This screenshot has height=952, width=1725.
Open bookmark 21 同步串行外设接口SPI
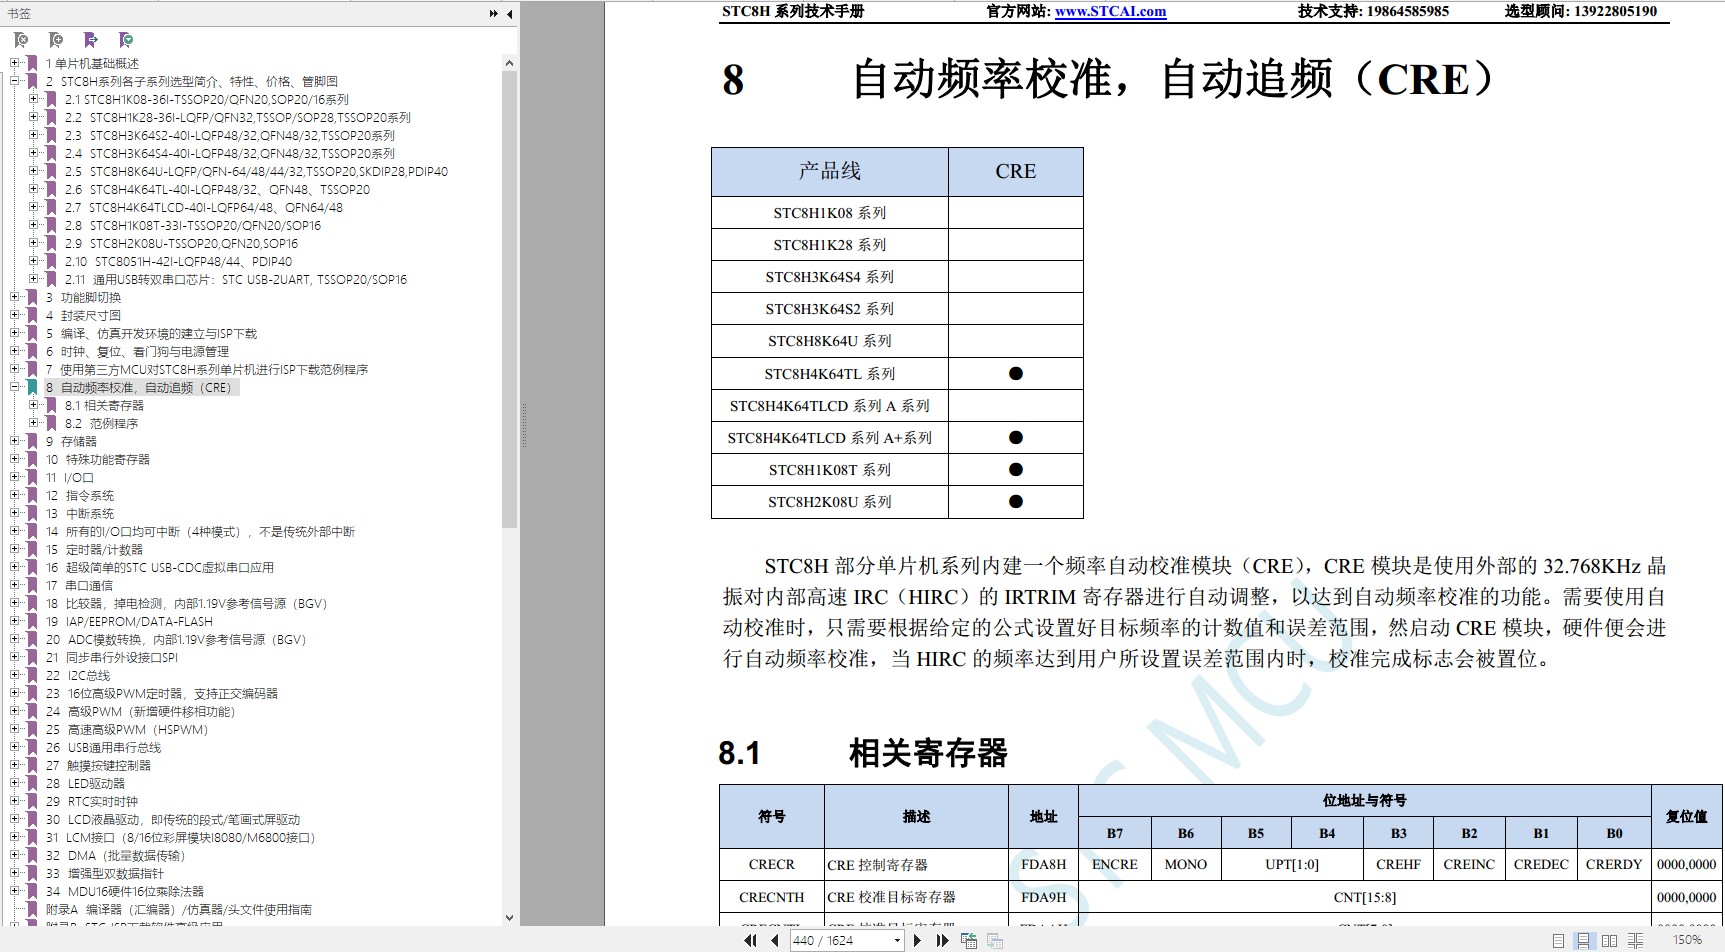pos(112,657)
